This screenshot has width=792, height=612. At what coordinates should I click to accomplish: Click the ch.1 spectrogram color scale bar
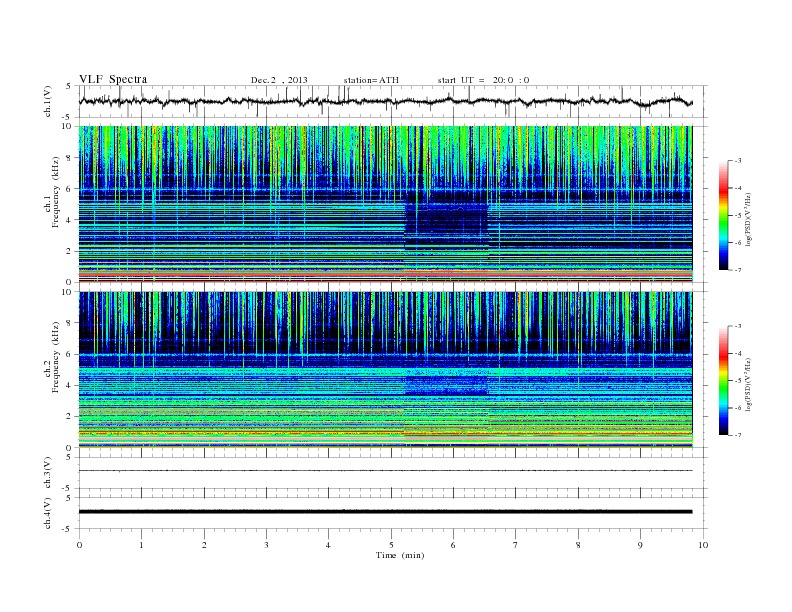pos(723,216)
